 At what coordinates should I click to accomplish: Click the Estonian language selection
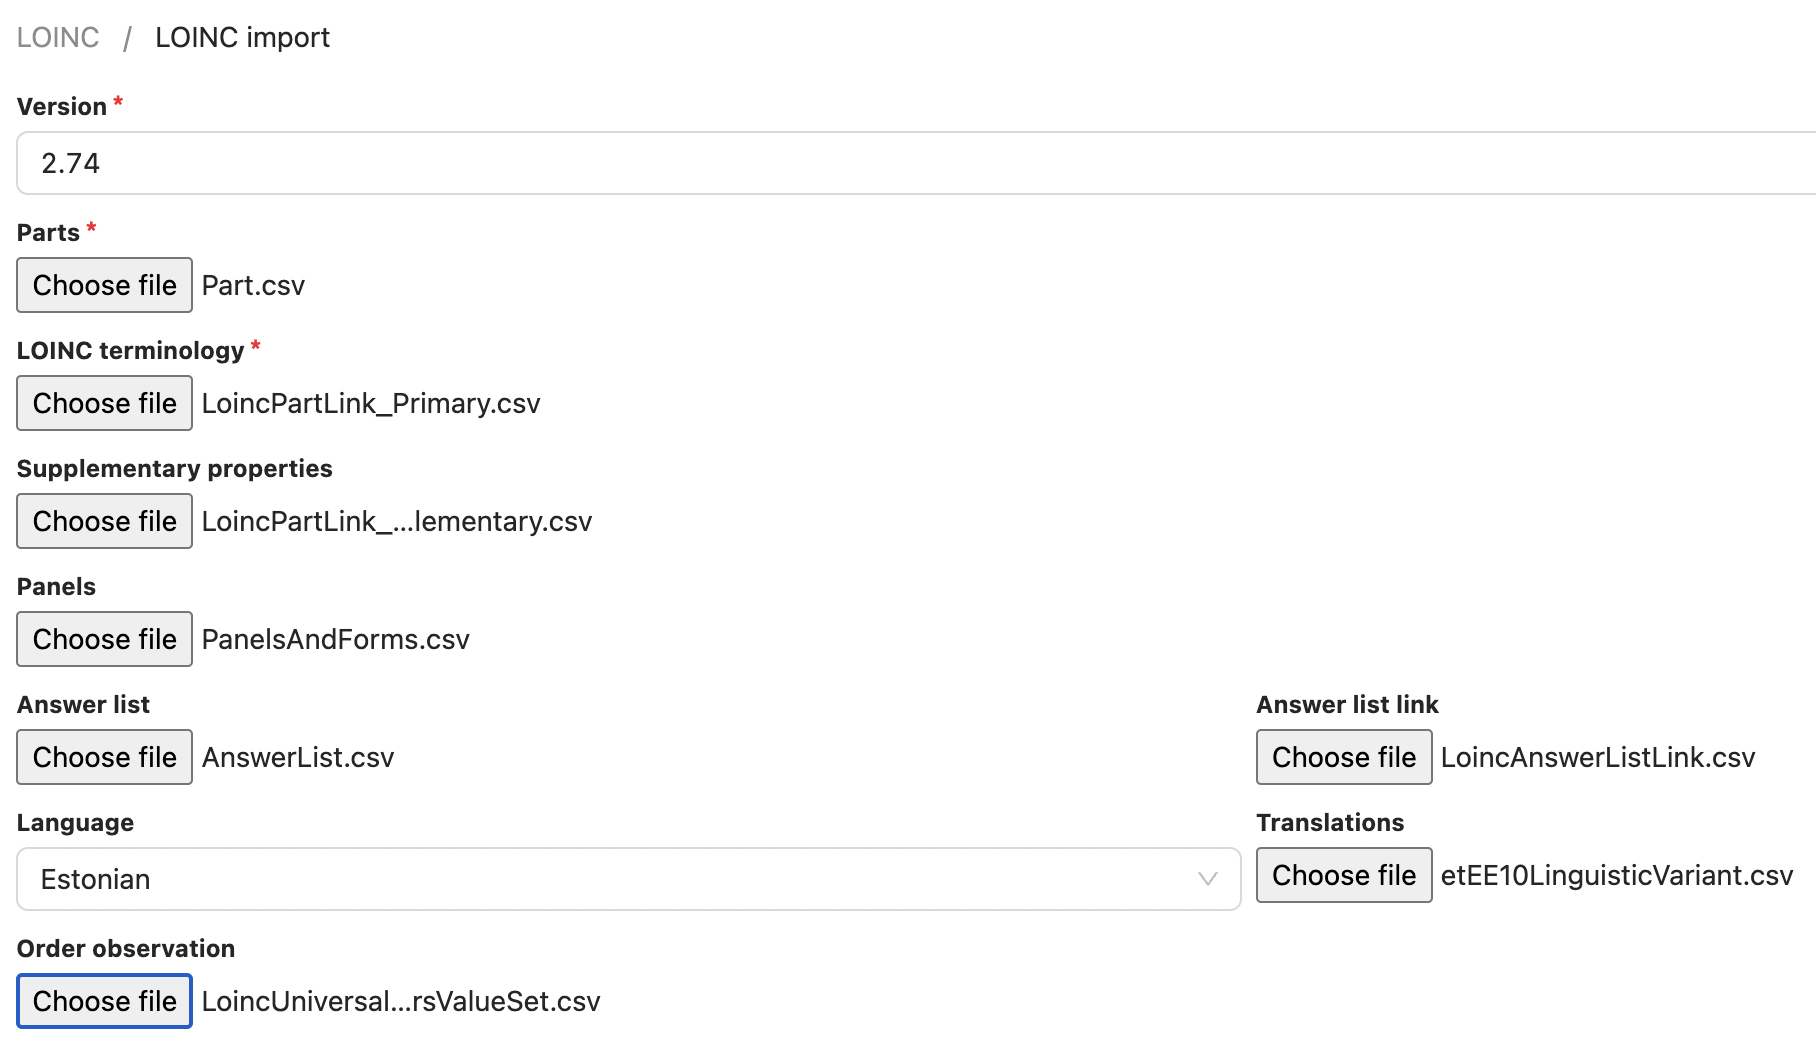96,879
